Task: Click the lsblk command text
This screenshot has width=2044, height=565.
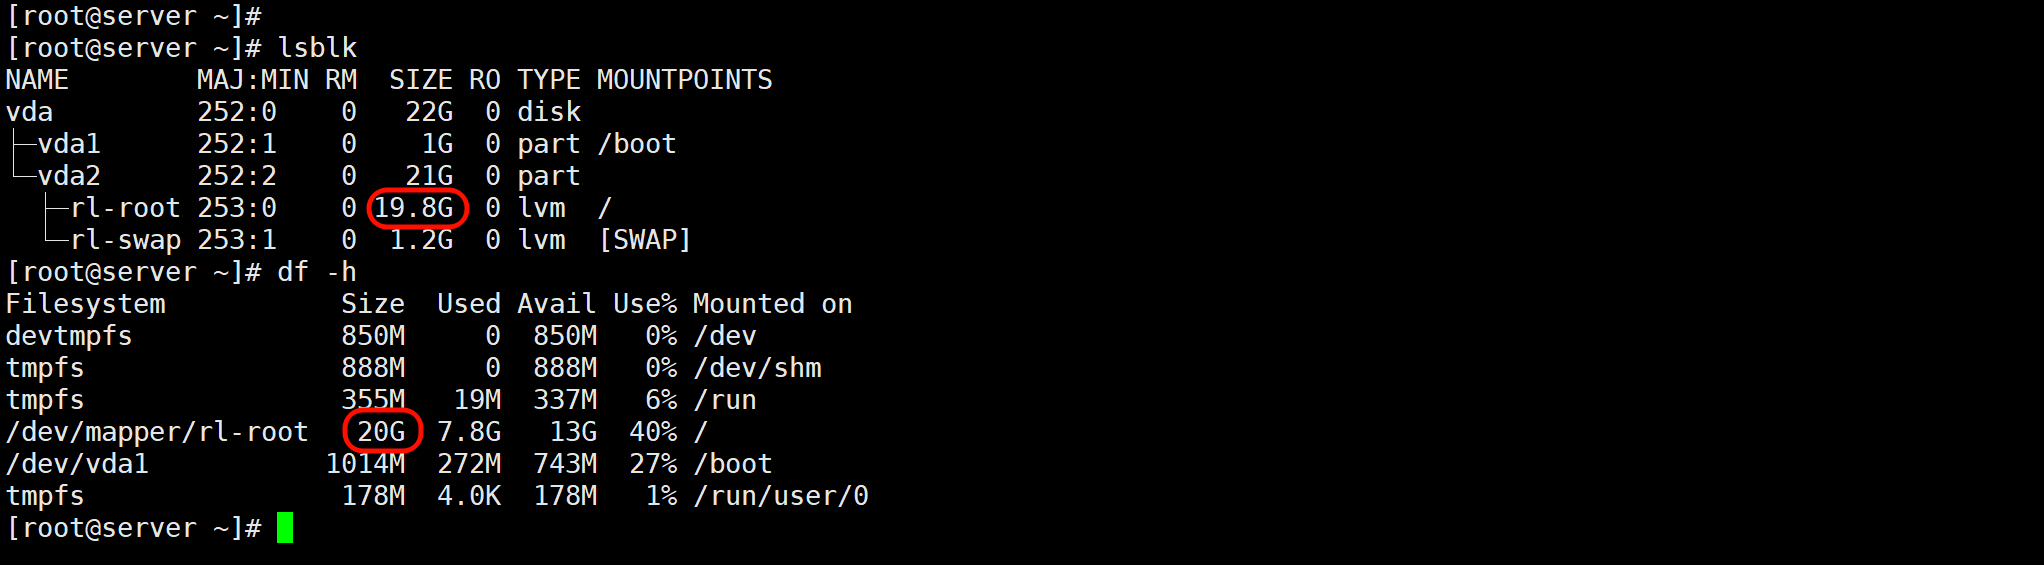Action: point(317,48)
